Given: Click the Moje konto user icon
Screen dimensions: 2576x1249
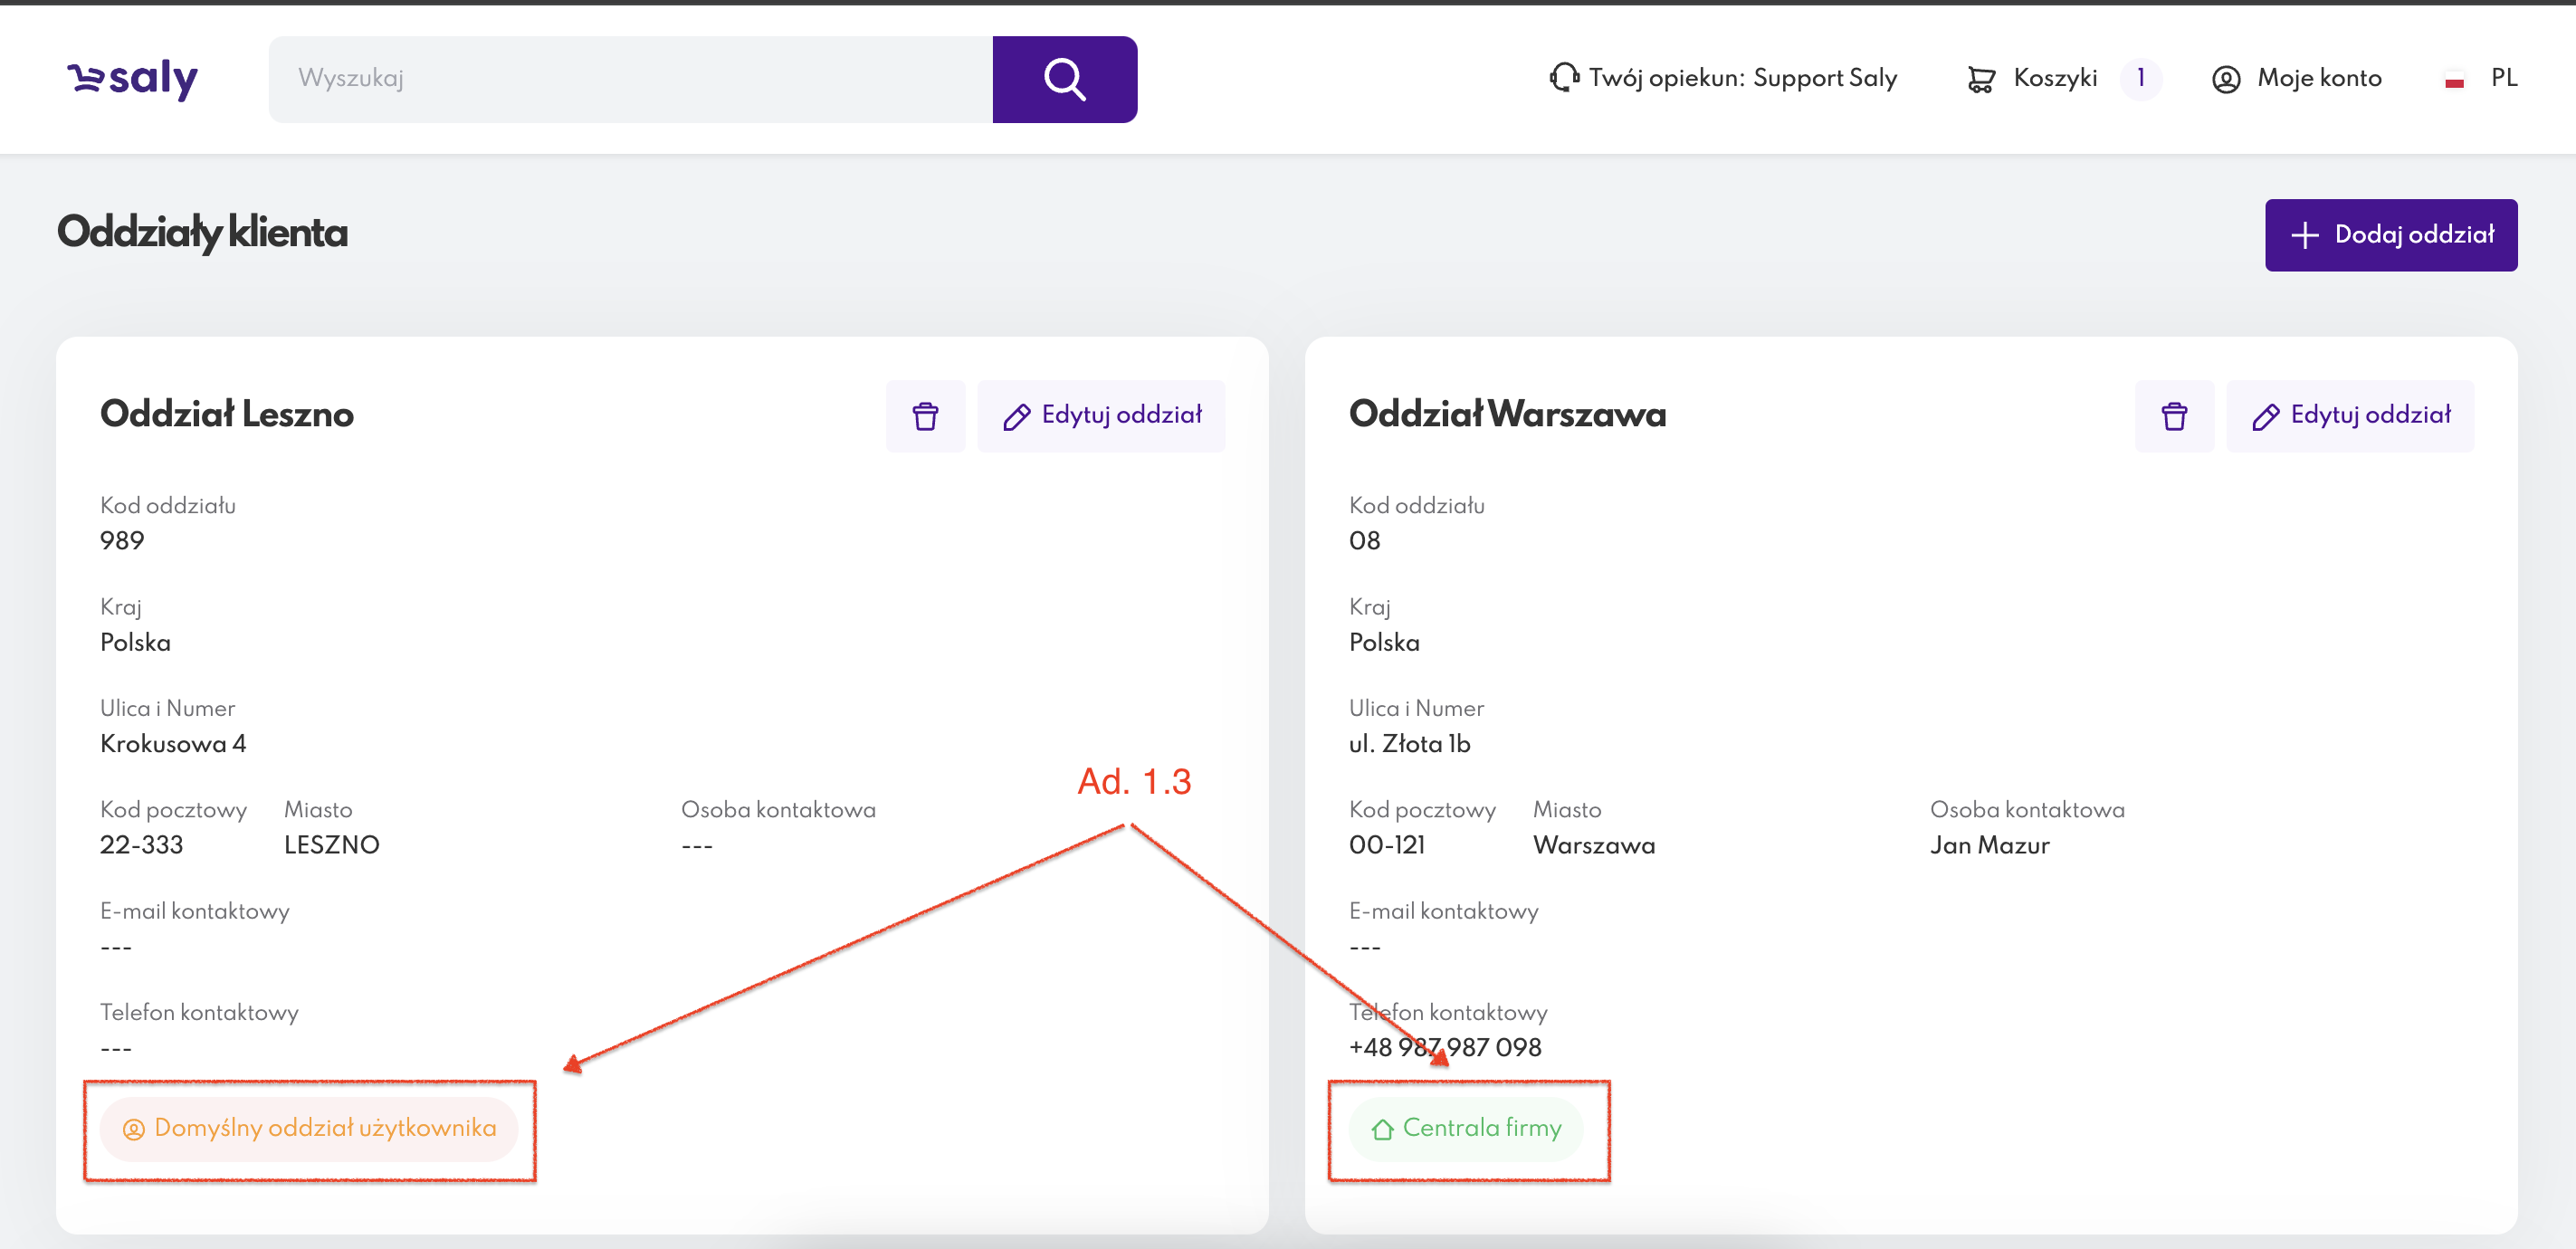Looking at the screenshot, I should click(x=2225, y=79).
